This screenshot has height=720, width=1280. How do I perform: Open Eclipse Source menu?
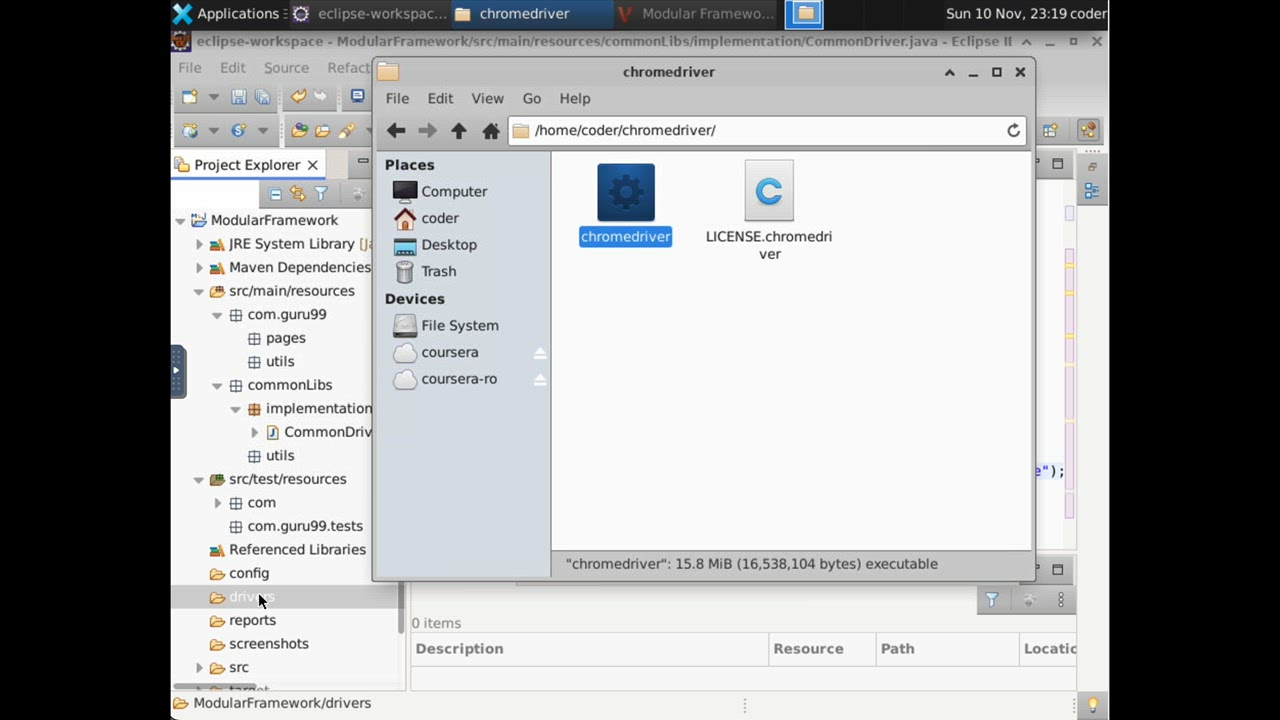(x=286, y=68)
